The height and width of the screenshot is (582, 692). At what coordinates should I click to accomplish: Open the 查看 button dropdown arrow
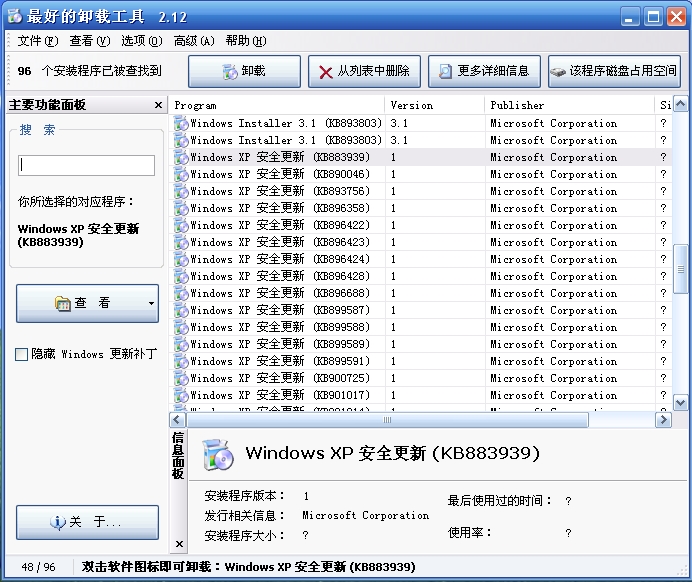point(151,303)
